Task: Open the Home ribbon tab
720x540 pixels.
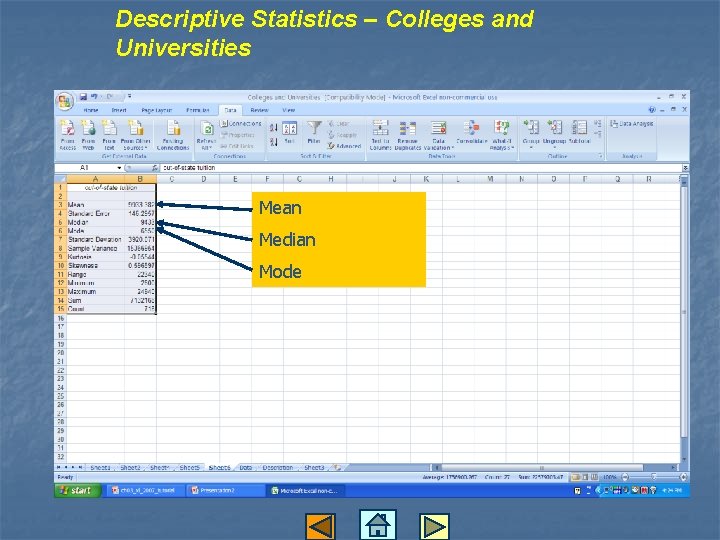Action: tap(91, 110)
